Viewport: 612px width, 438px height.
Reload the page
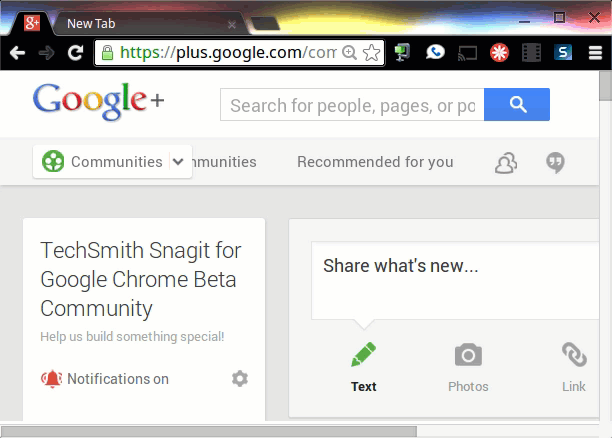(75, 53)
